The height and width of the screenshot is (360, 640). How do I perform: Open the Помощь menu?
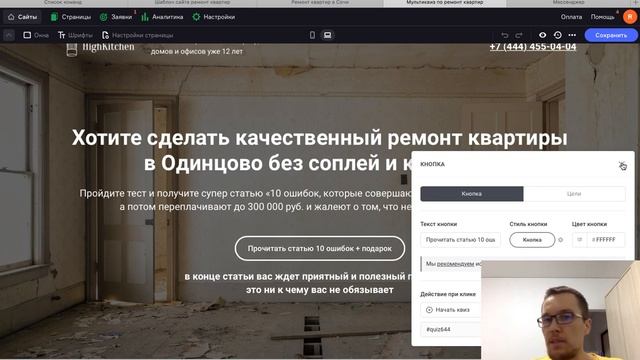pyautogui.click(x=602, y=17)
